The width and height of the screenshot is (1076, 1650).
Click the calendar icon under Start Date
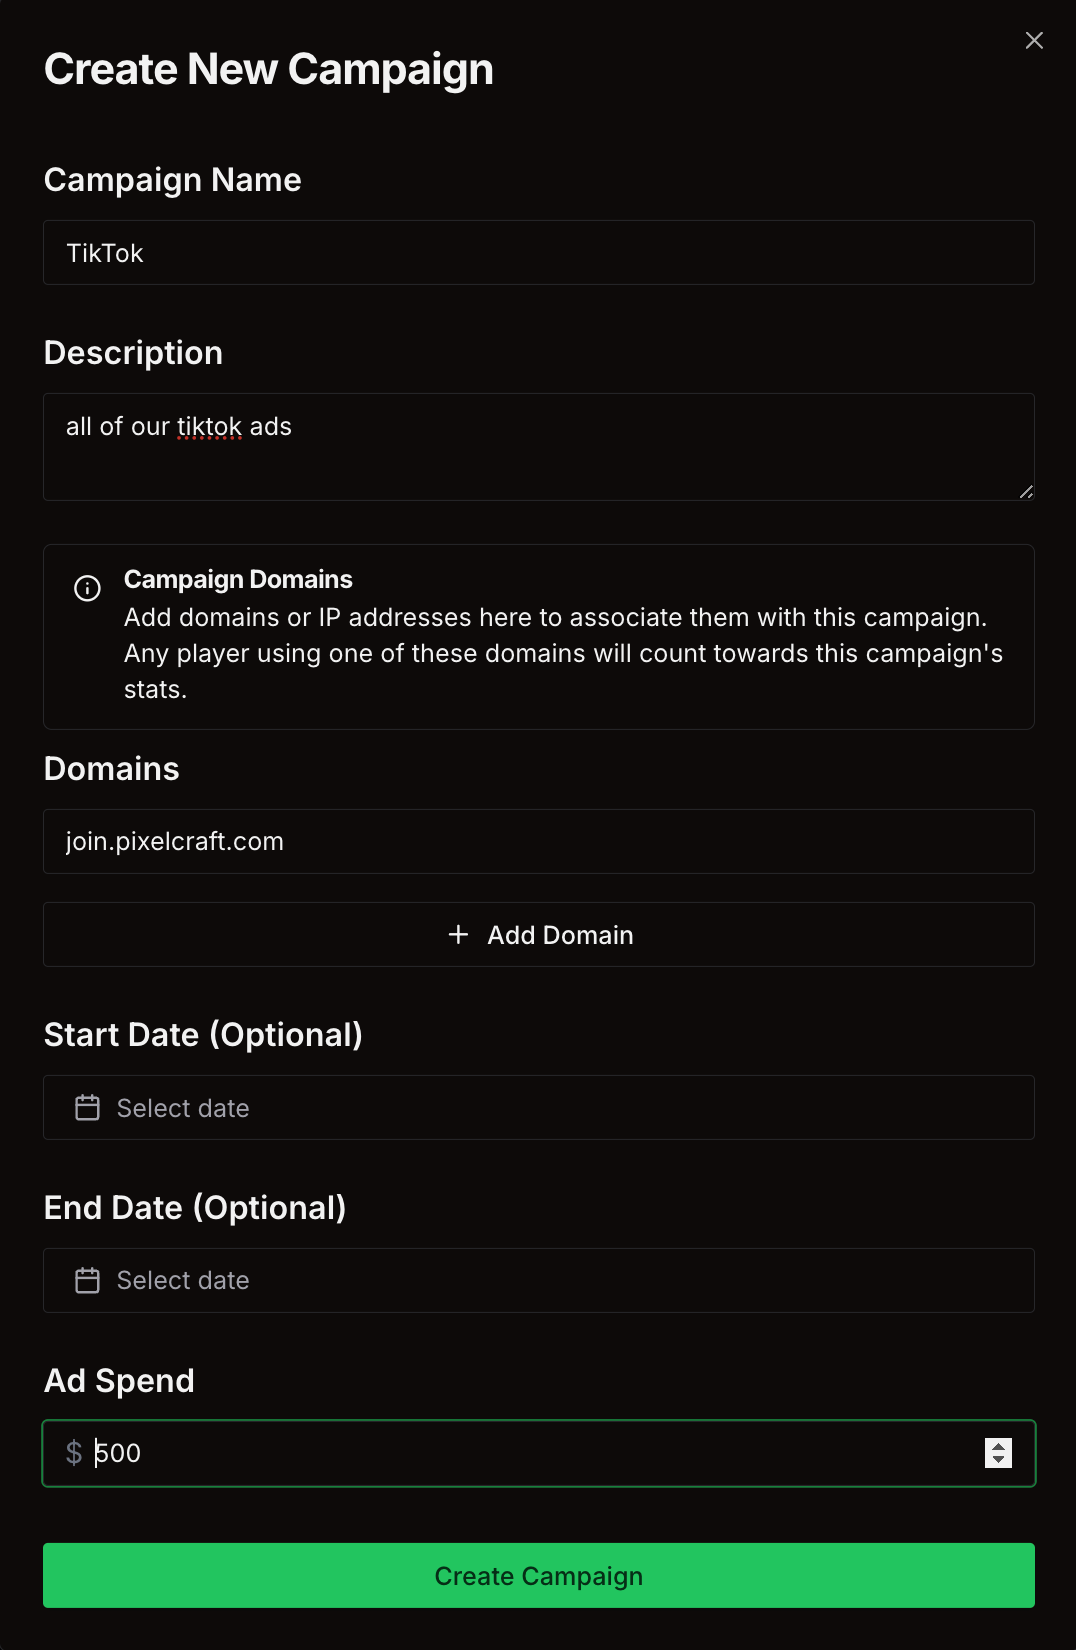point(88,1108)
